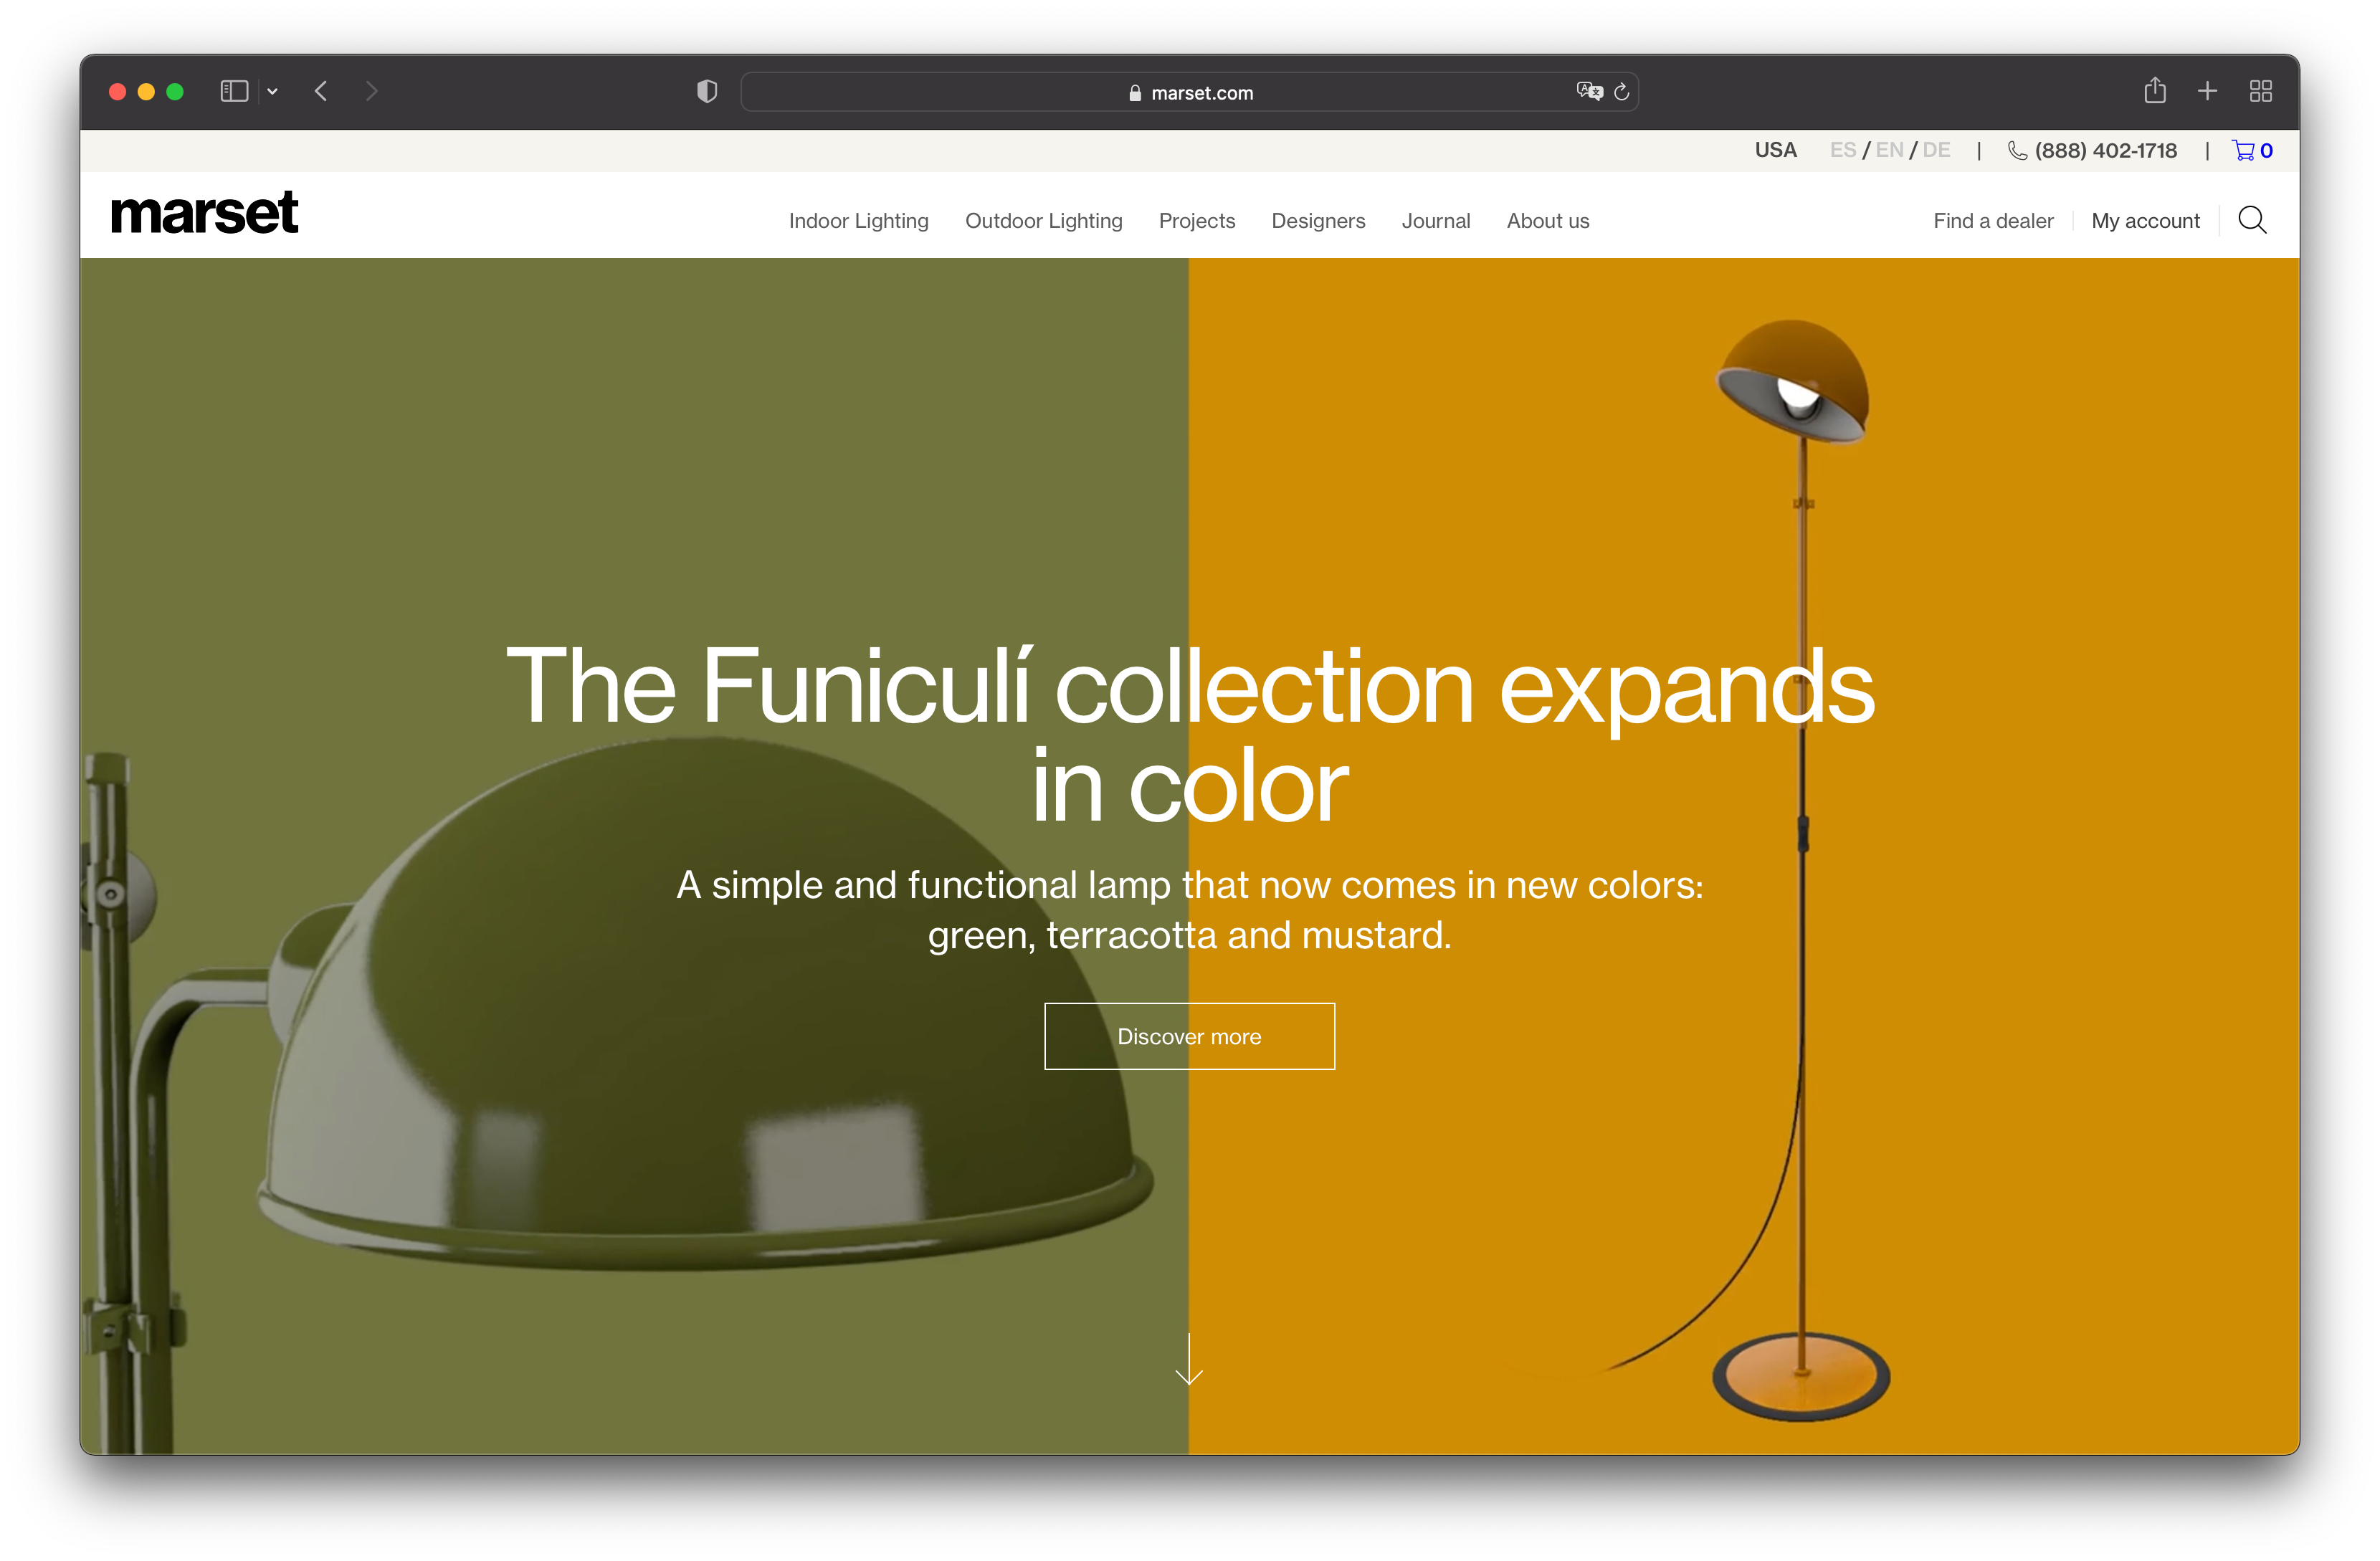Click the scroll-down arrow in hero
Screen dimensions: 2380x1561
tap(1188, 1360)
